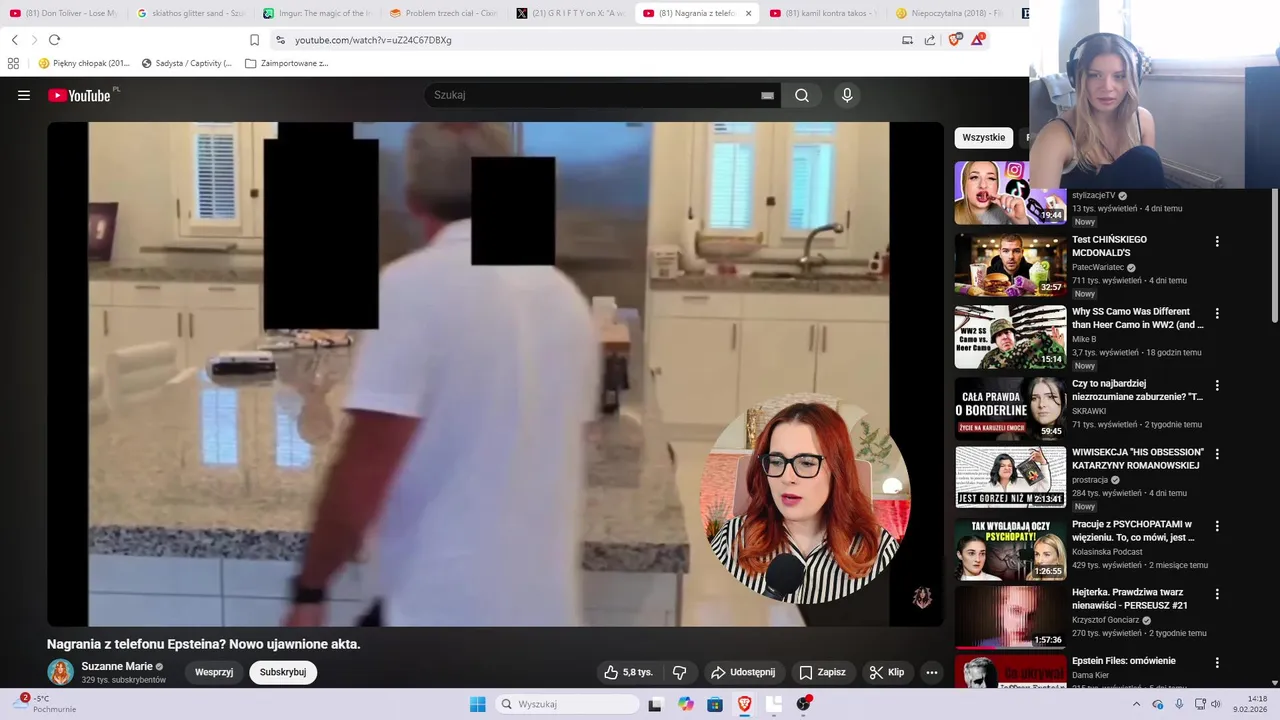Dislike the video with thumbs-down

pos(679,672)
